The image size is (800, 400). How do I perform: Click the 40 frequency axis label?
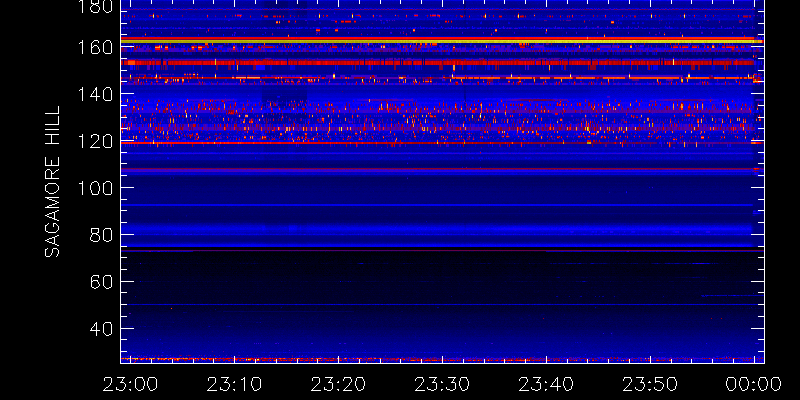100,329
